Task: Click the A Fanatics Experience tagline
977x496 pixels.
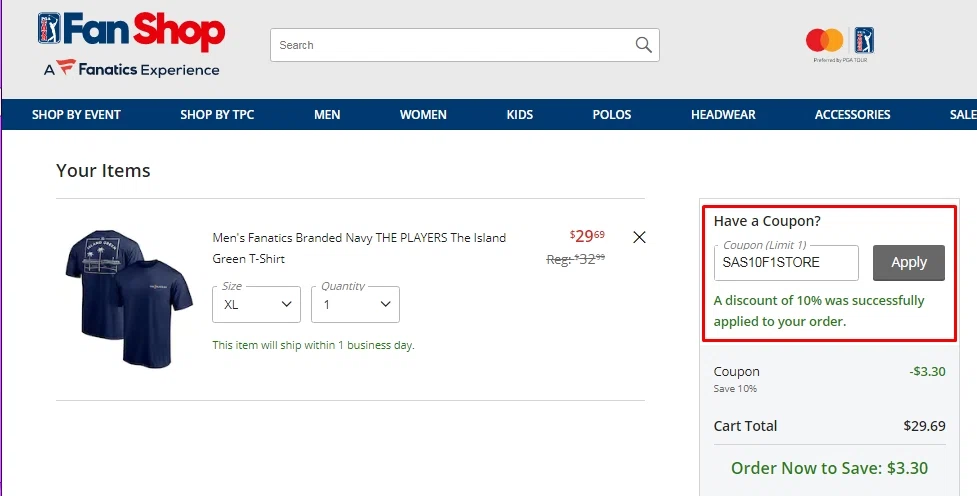Action: click(x=131, y=68)
